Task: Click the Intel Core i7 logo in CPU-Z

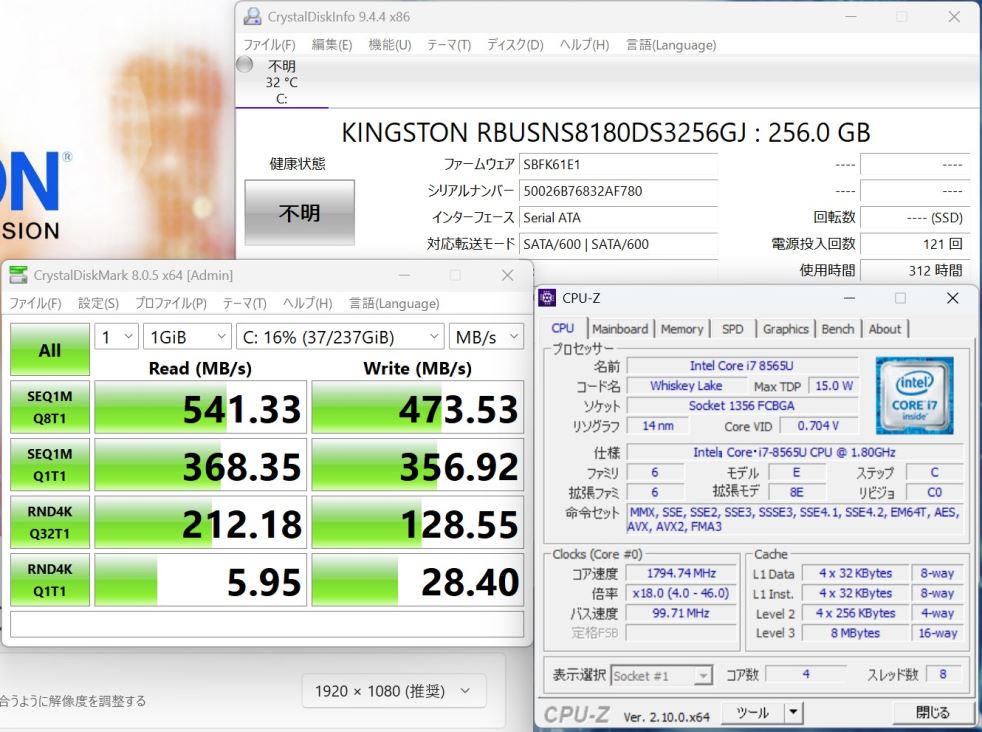Action: [x=914, y=395]
